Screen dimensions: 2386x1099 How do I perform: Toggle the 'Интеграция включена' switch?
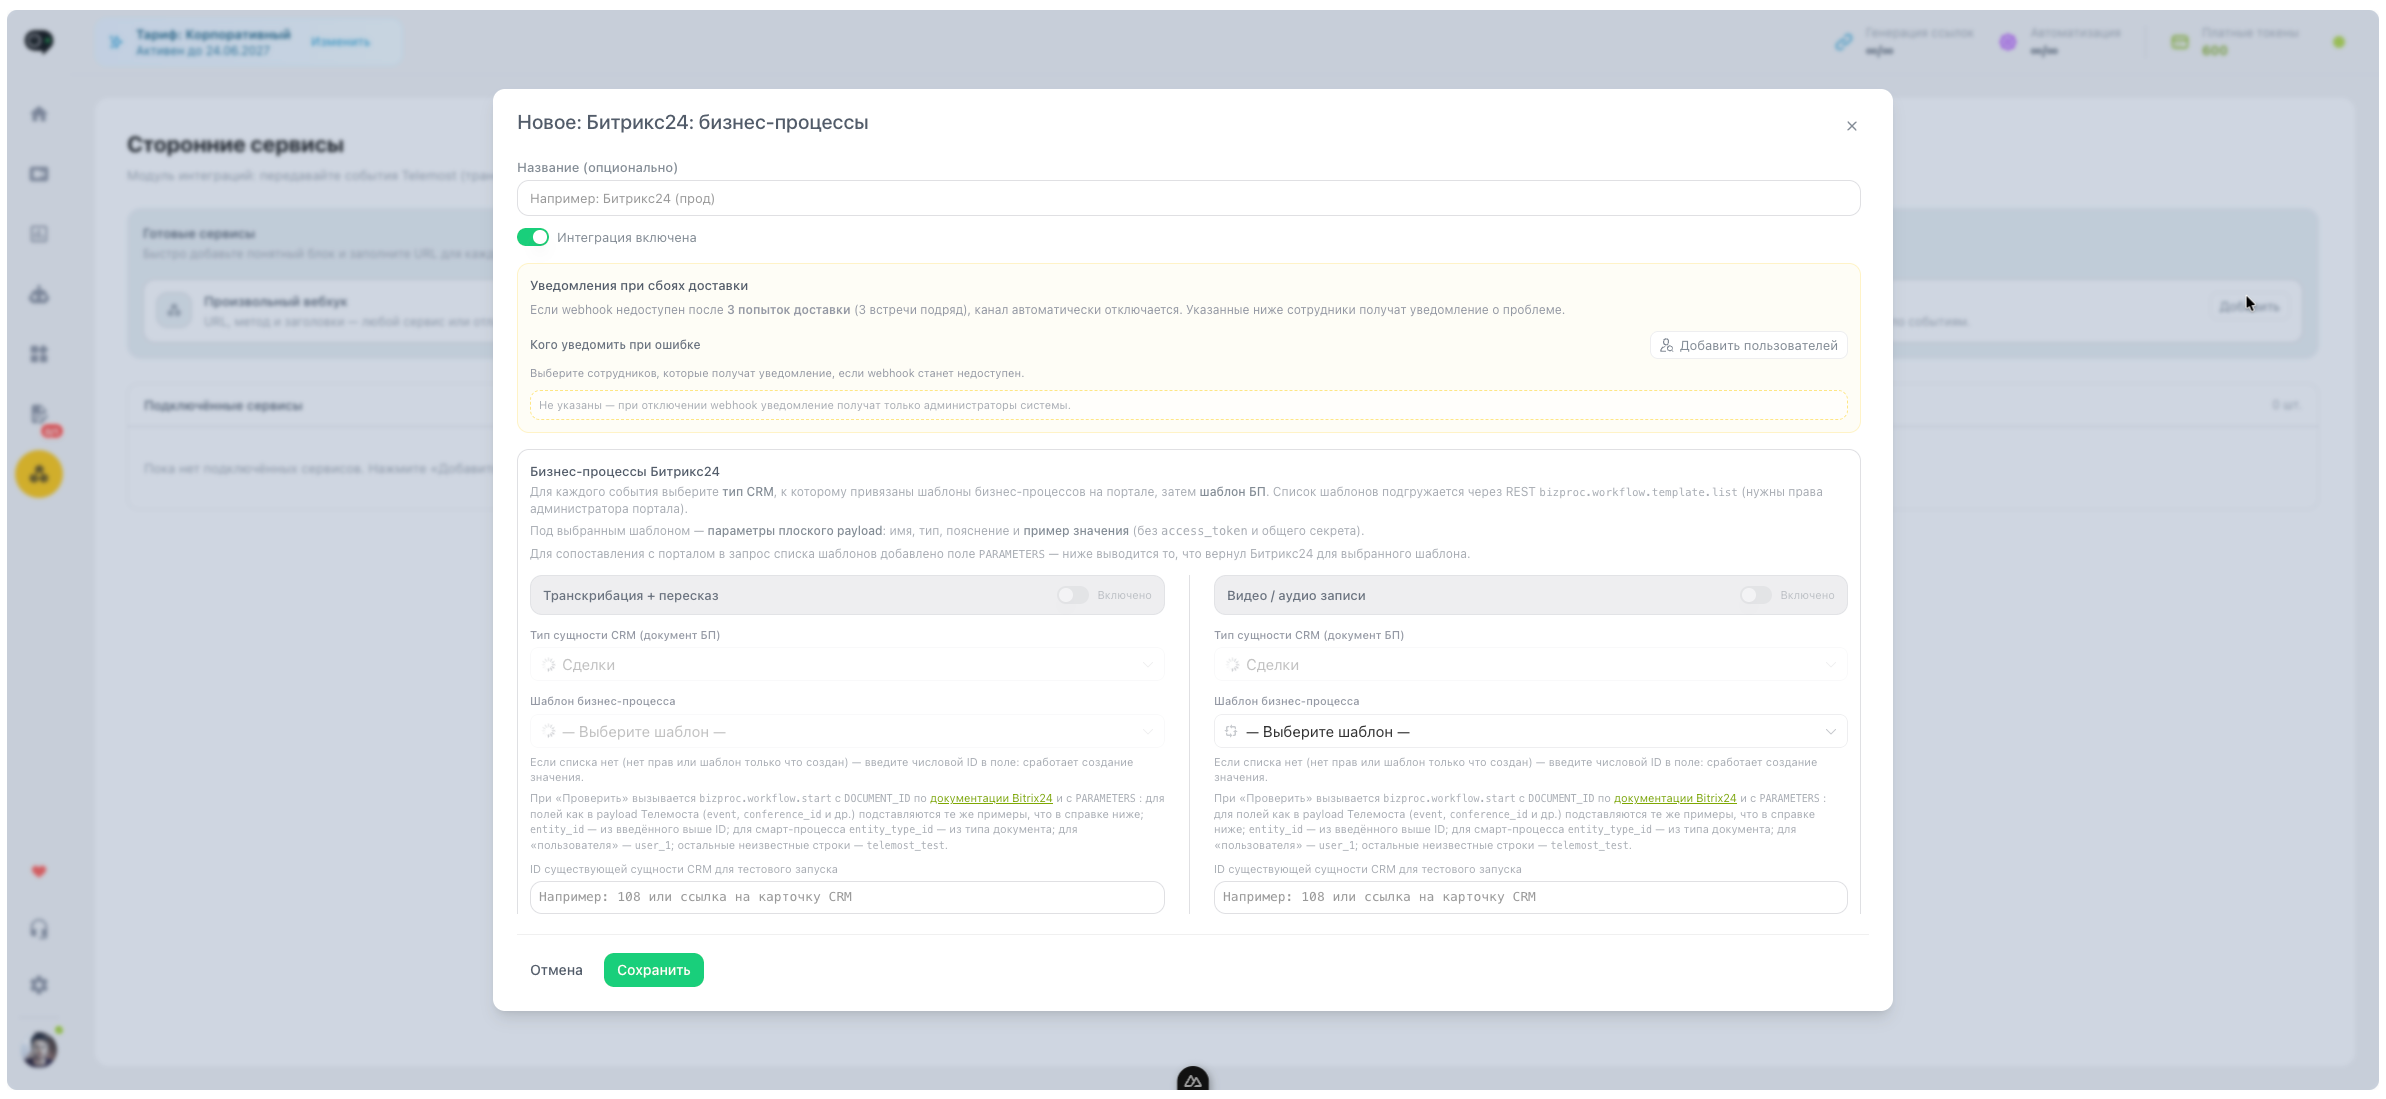[x=533, y=237]
